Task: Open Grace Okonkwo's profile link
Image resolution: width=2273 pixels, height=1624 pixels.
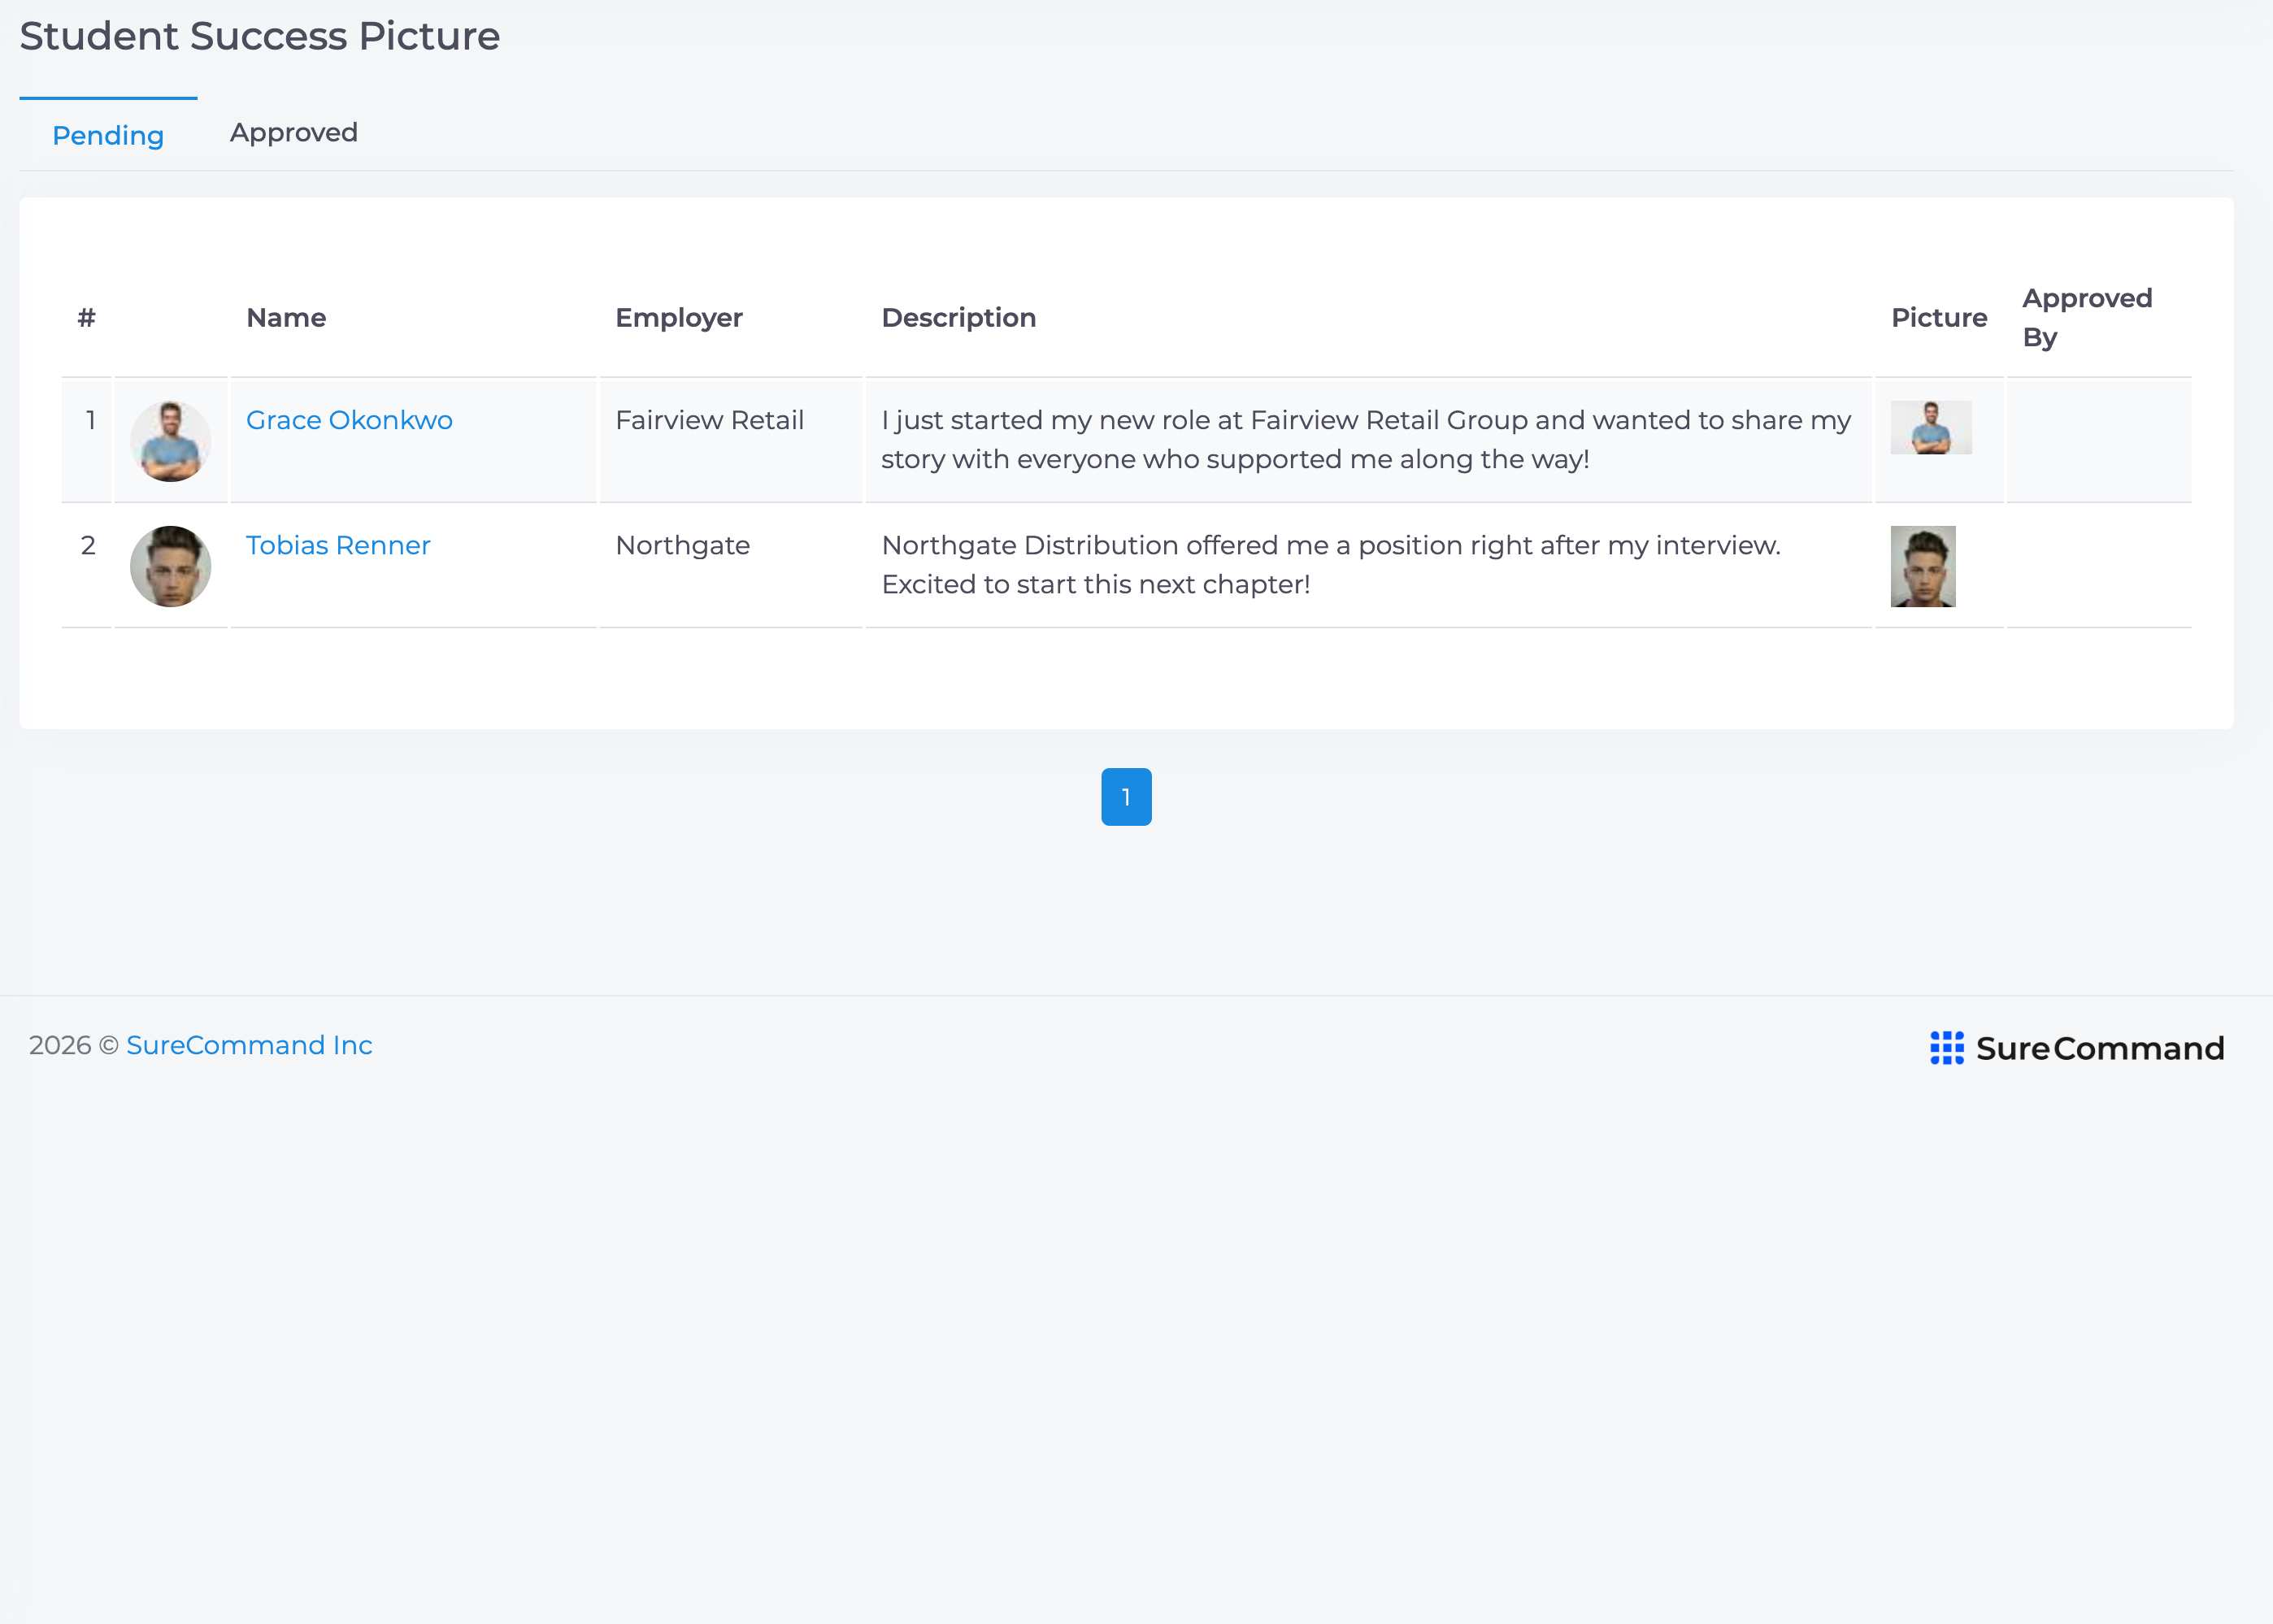Action: (349, 420)
